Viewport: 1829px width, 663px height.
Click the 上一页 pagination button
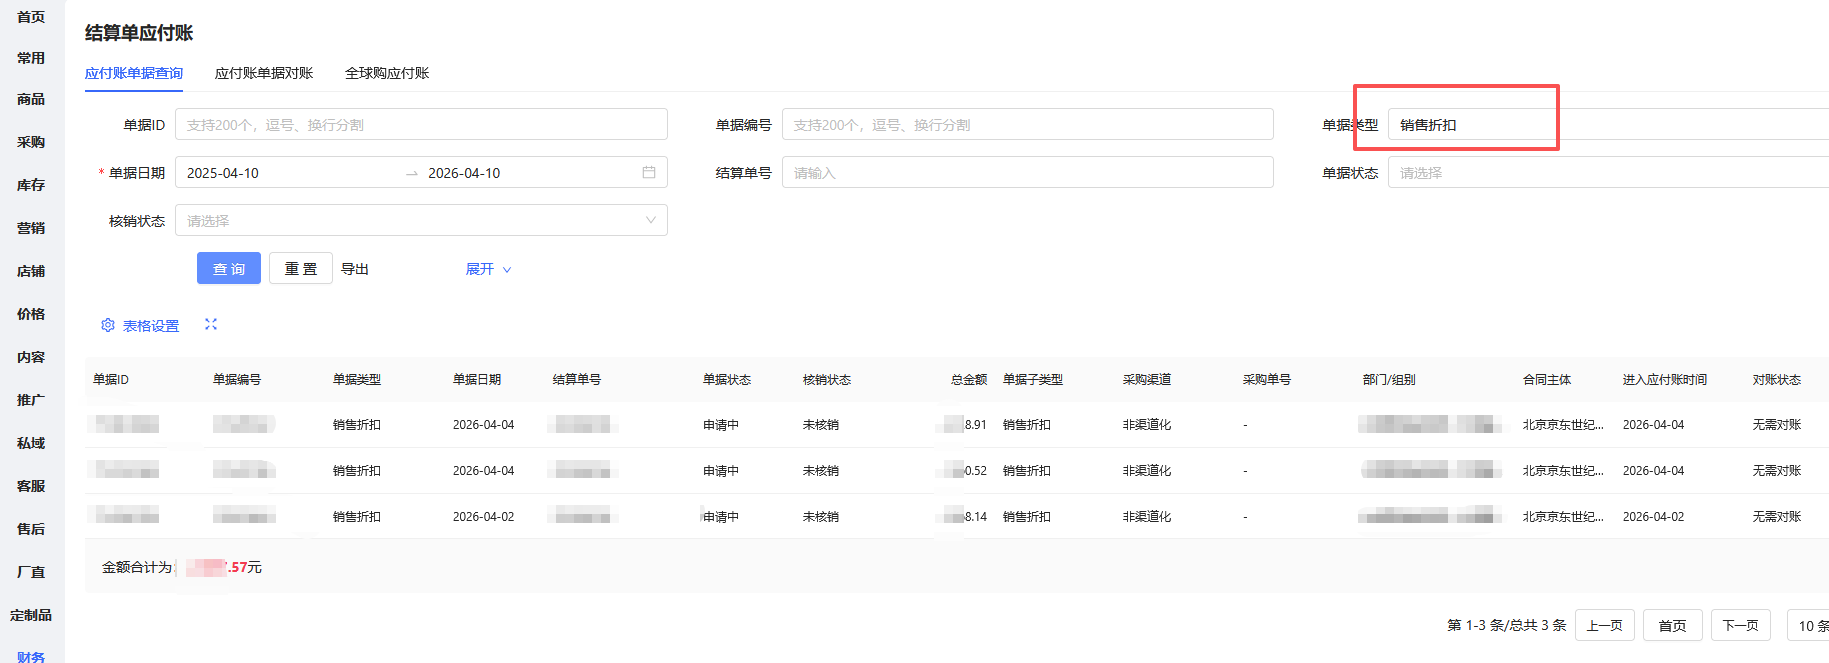(1604, 625)
